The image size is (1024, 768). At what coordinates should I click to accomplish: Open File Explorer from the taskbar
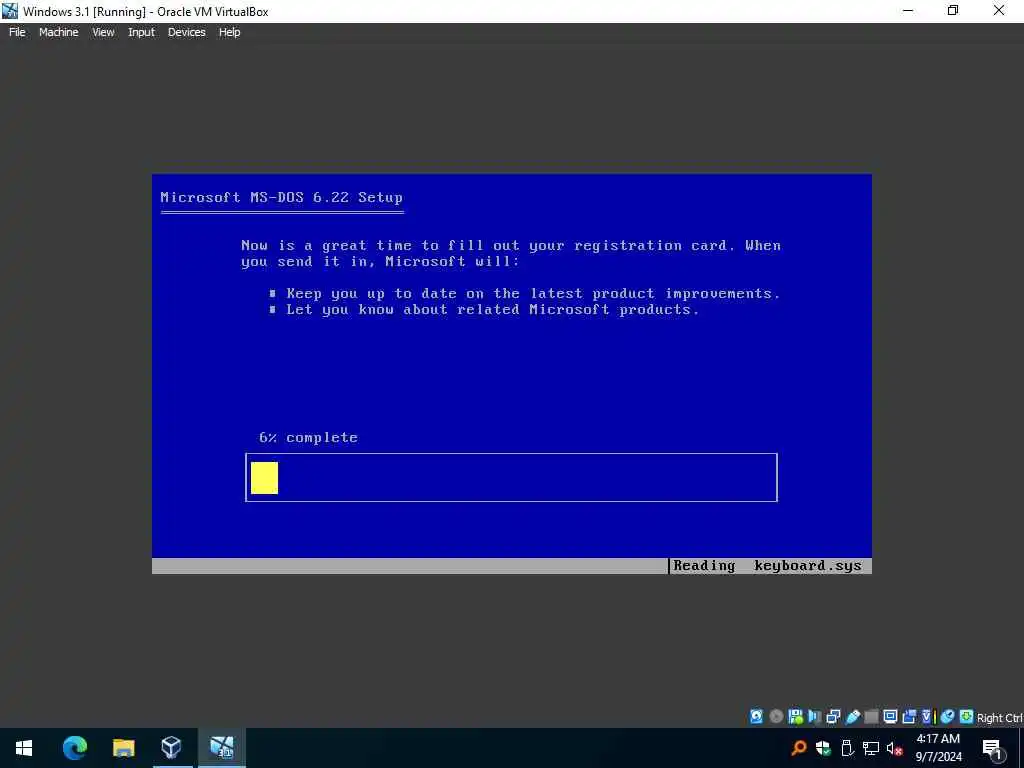pyautogui.click(x=123, y=748)
